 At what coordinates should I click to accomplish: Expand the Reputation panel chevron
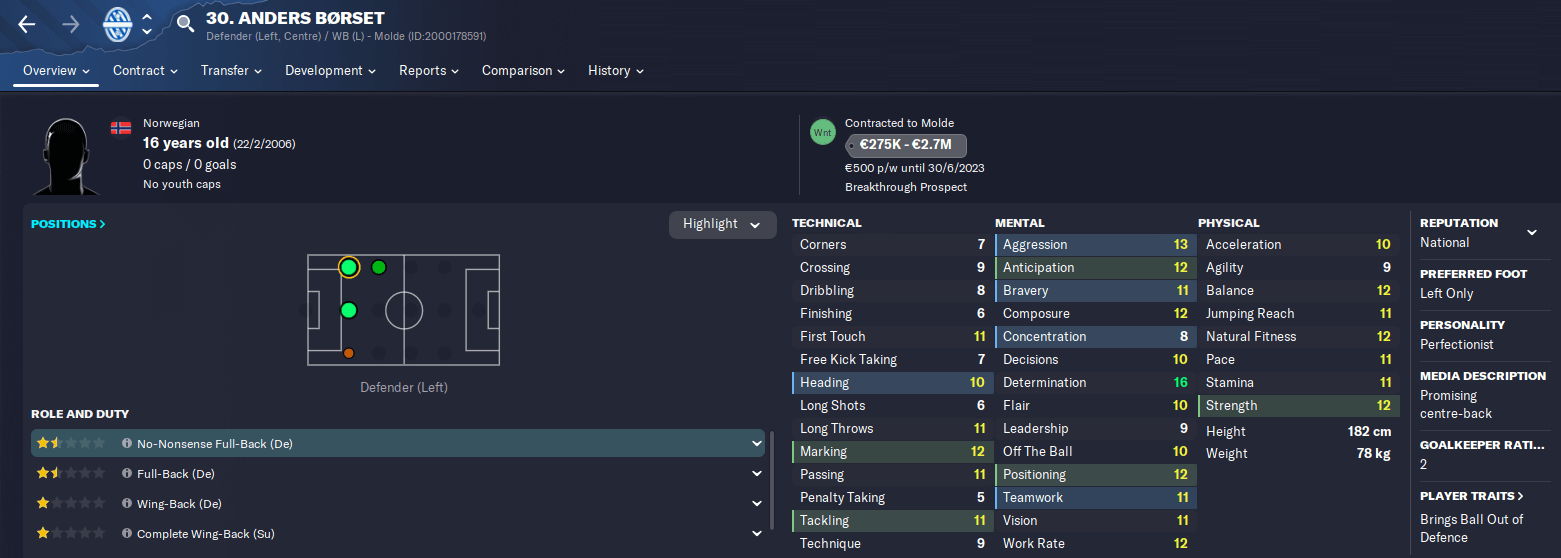point(1531,233)
